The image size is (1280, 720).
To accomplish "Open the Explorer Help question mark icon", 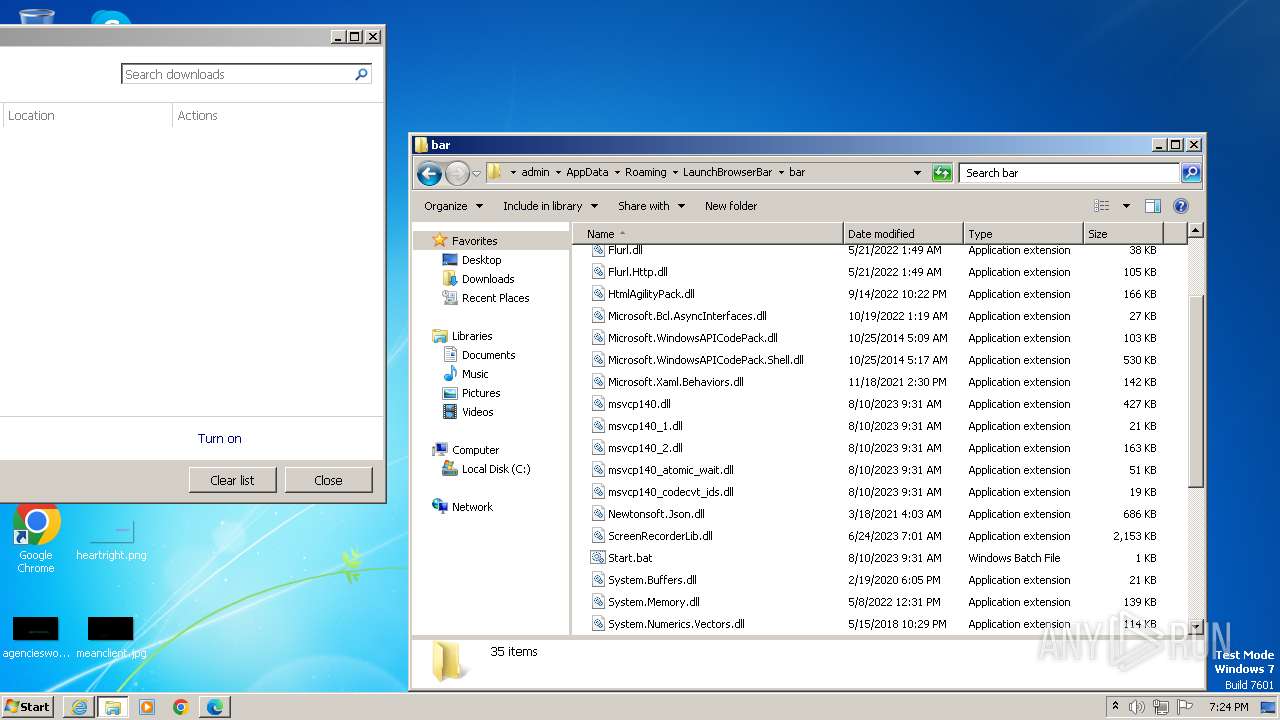I will click(1180, 206).
